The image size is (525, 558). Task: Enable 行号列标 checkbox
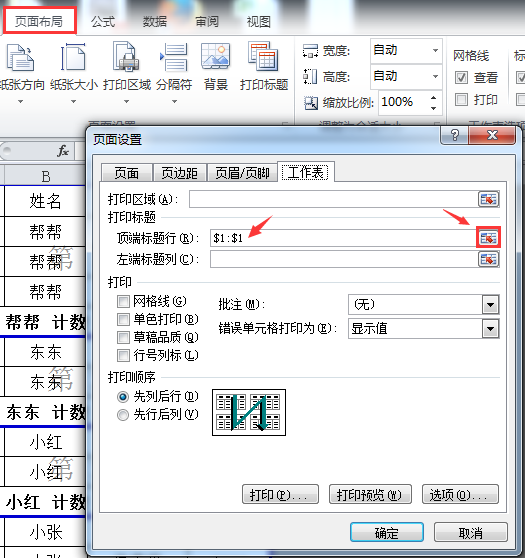pyautogui.click(x=123, y=355)
